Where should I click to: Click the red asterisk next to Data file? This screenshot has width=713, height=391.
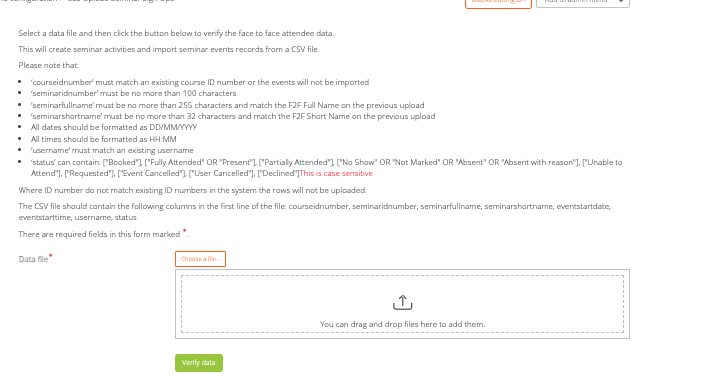tap(50, 256)
